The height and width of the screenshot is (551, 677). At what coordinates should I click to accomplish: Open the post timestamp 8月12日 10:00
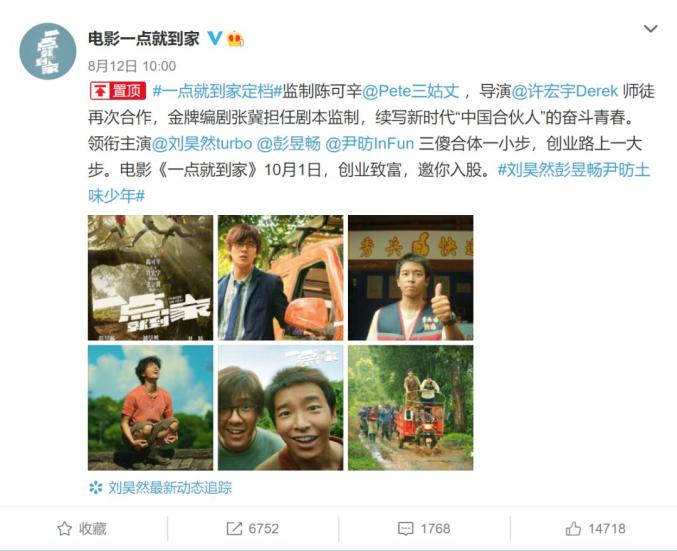pos(132,66)
